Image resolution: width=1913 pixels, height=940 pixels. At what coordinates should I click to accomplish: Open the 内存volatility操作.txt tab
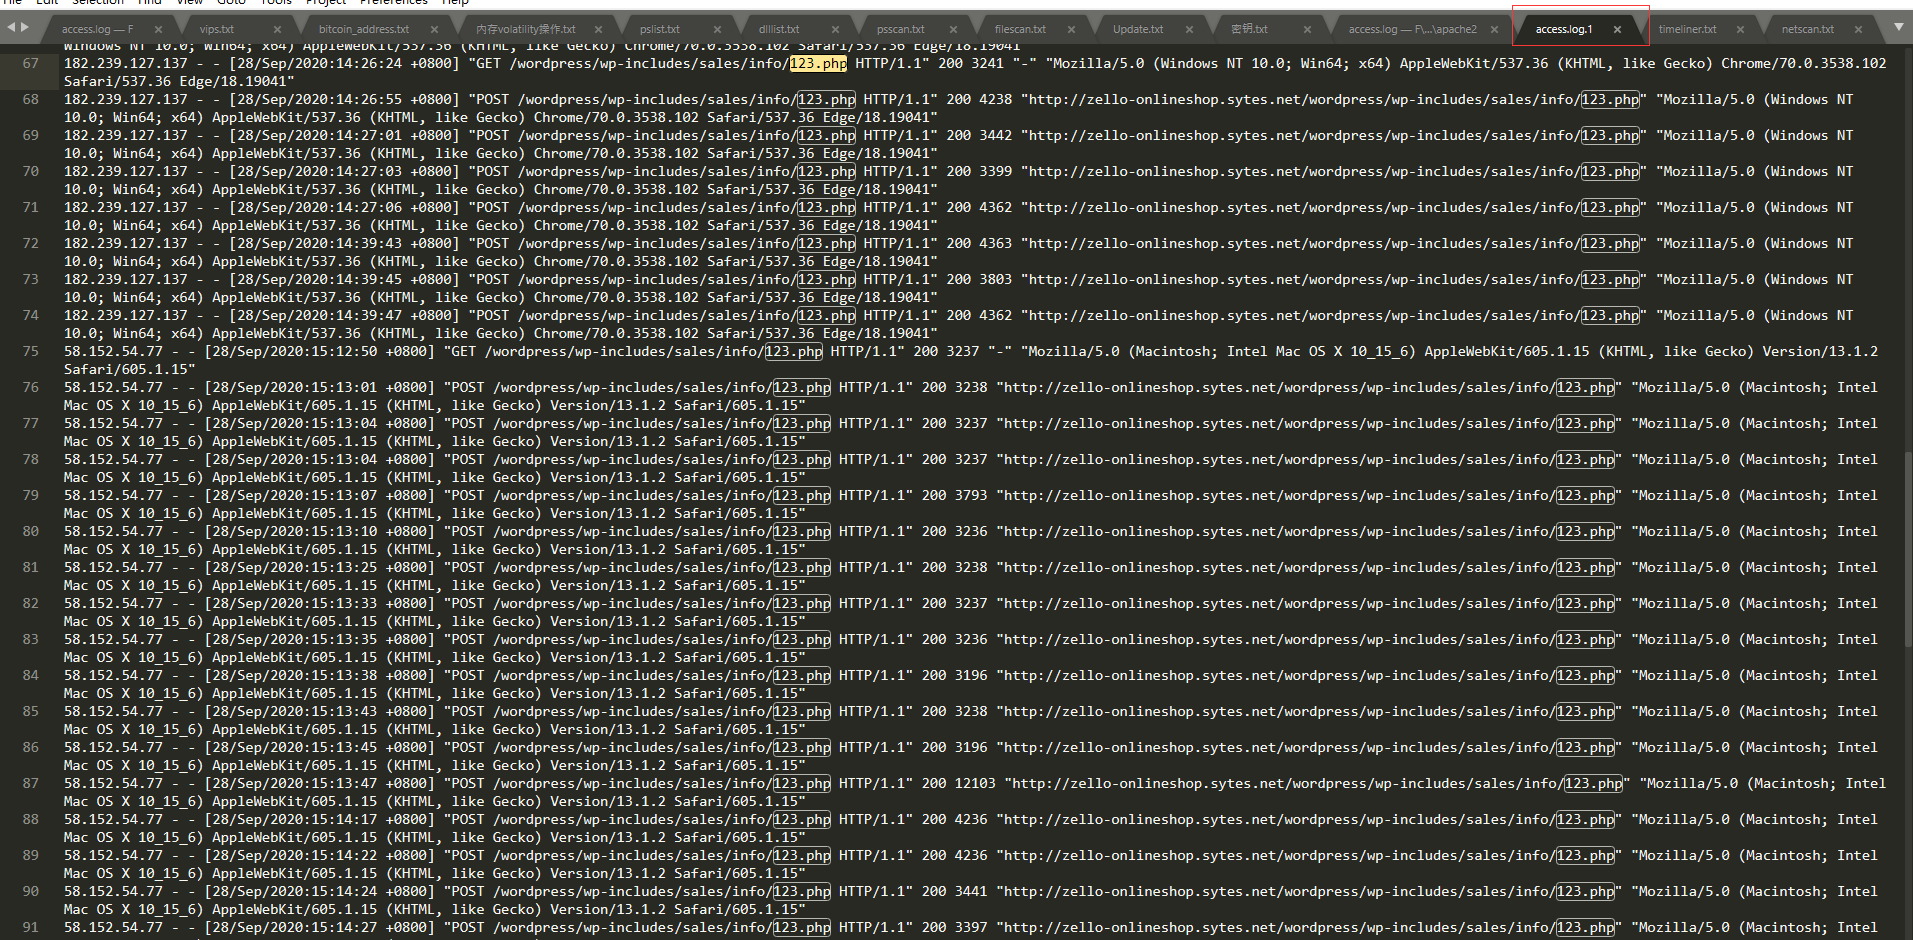(526, 29)
